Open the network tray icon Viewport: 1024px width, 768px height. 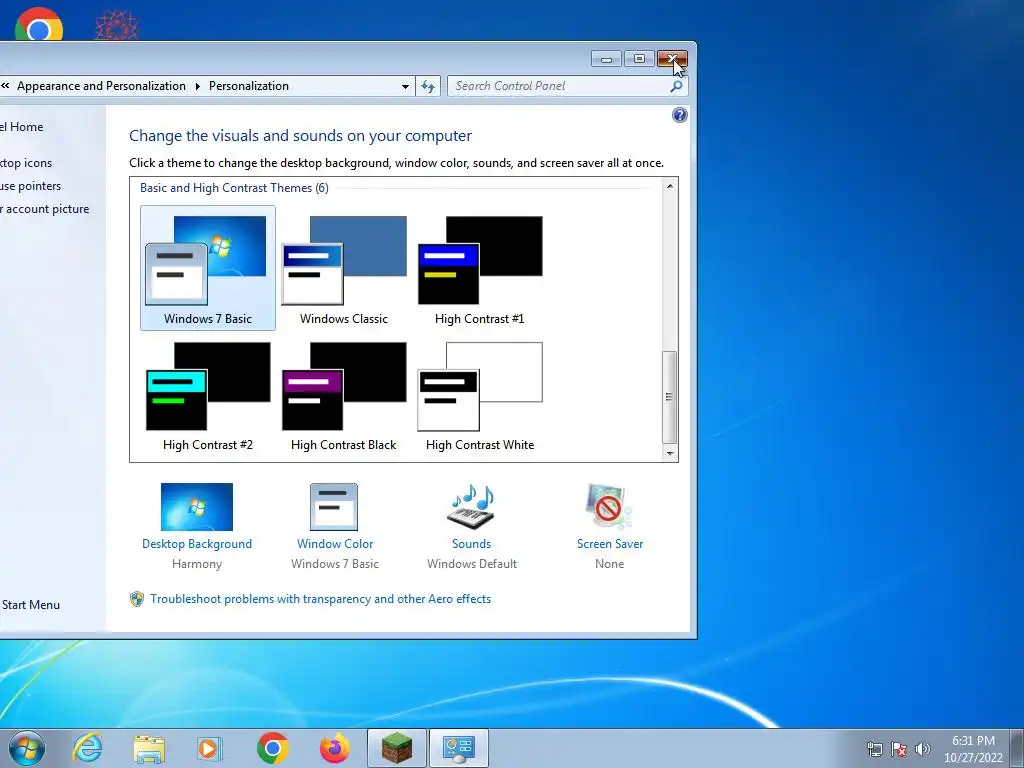coord(874,749)
